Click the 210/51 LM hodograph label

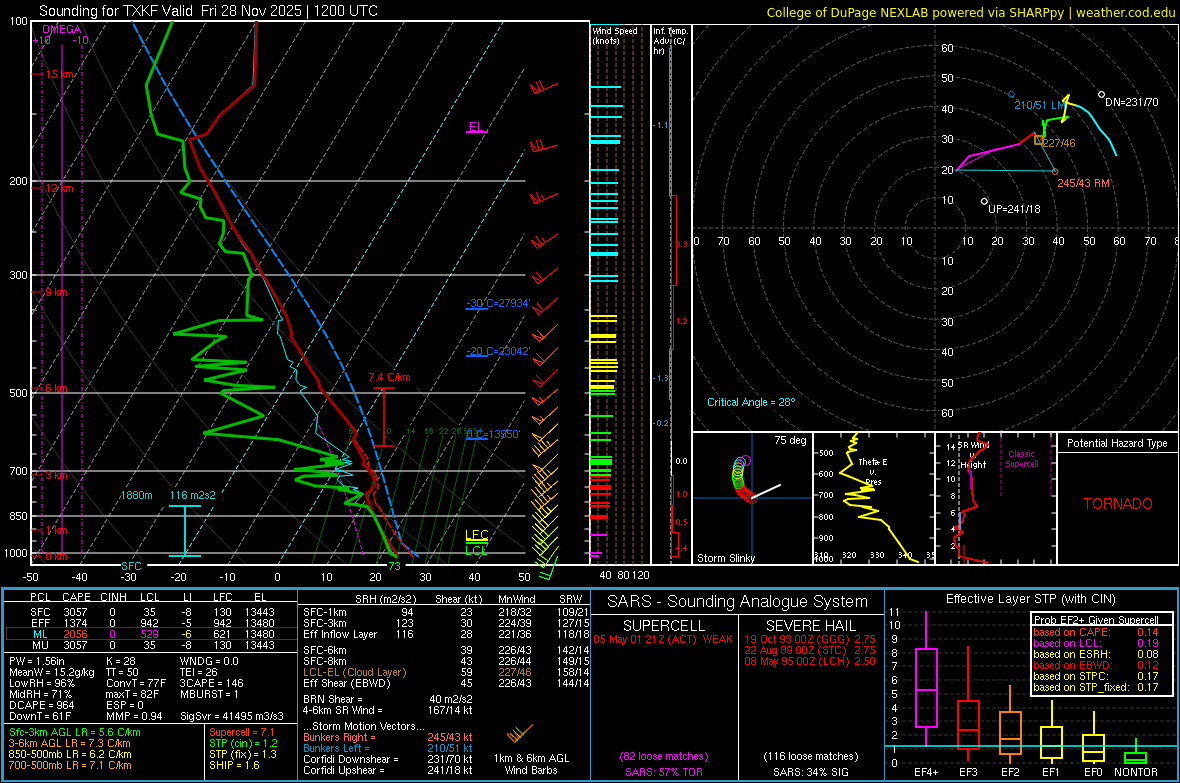[x=1040, y=105]
